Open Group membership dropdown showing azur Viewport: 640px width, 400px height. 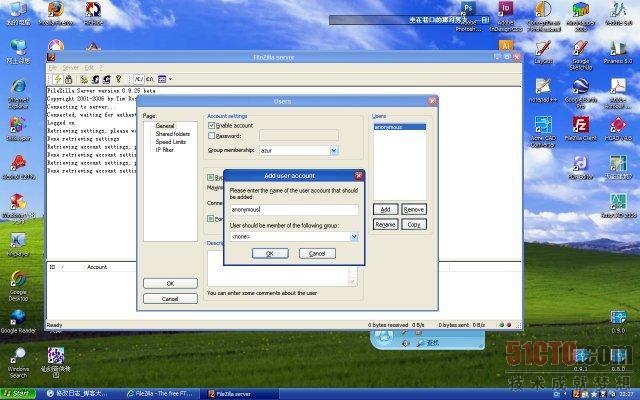pyautogui.click(x=333, y=151)
